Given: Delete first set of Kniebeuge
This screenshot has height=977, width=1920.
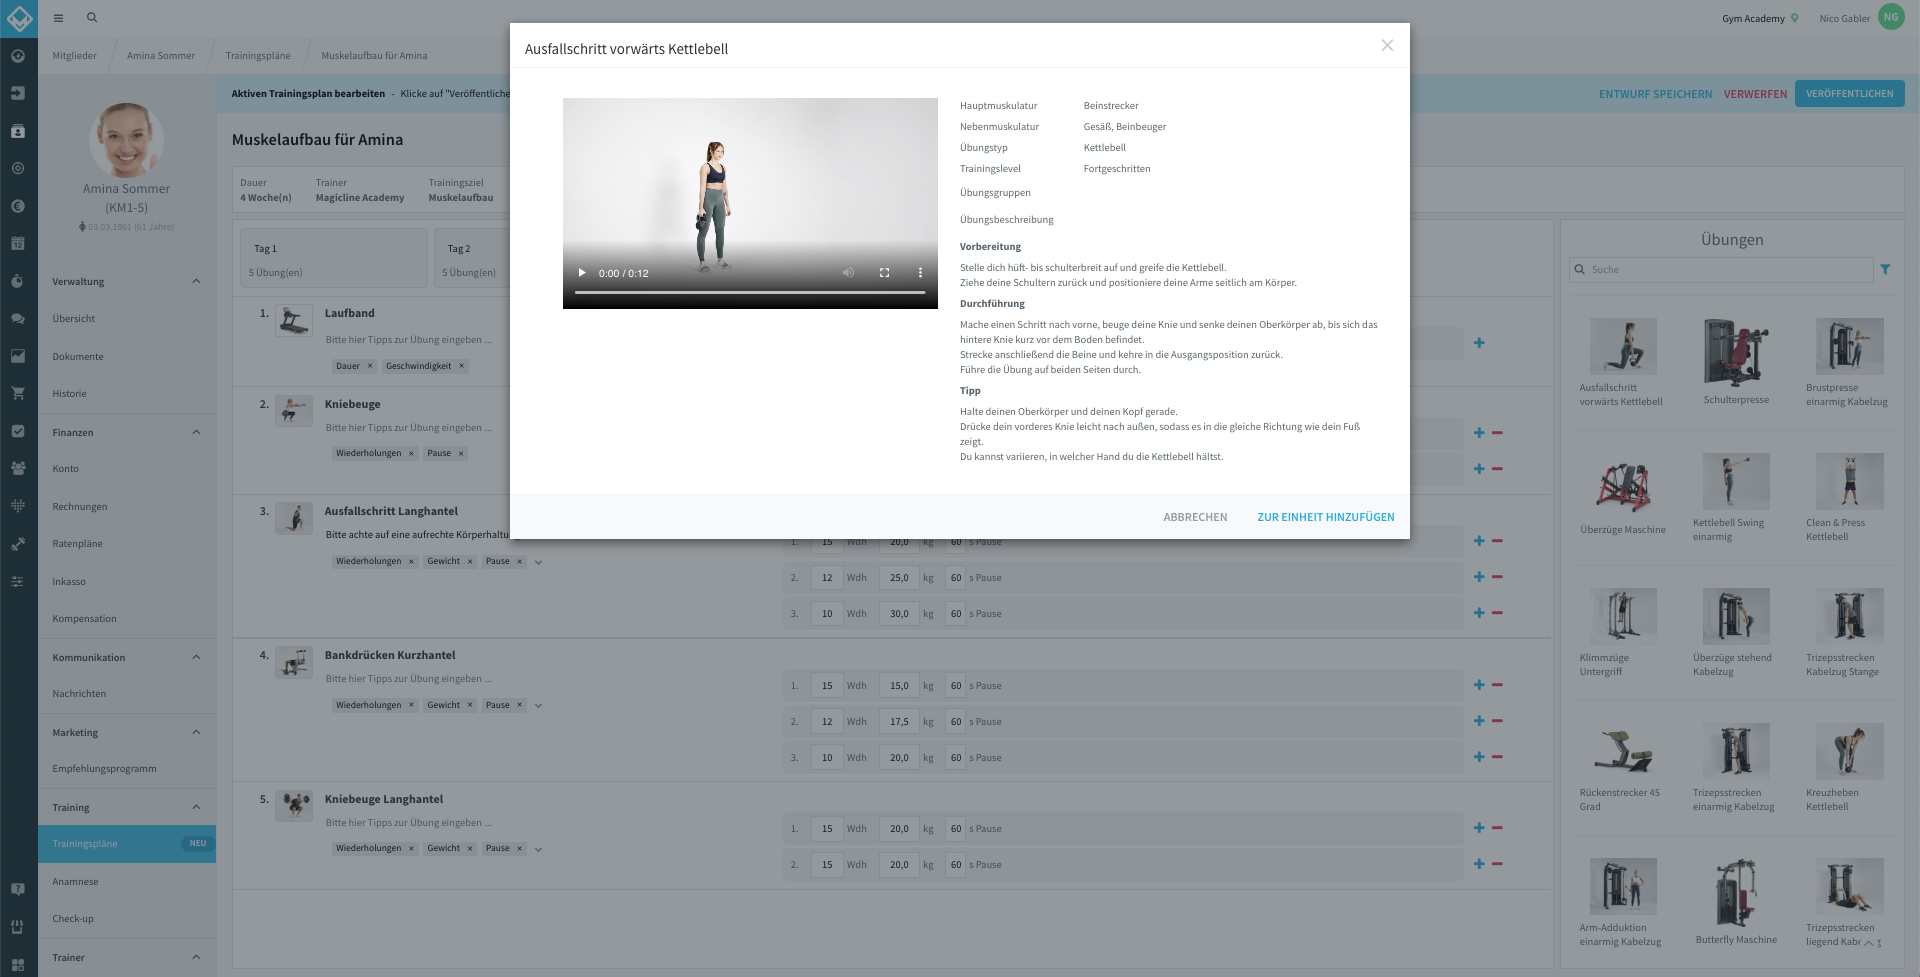Looking at the screenshot, I should point(1497,433).
